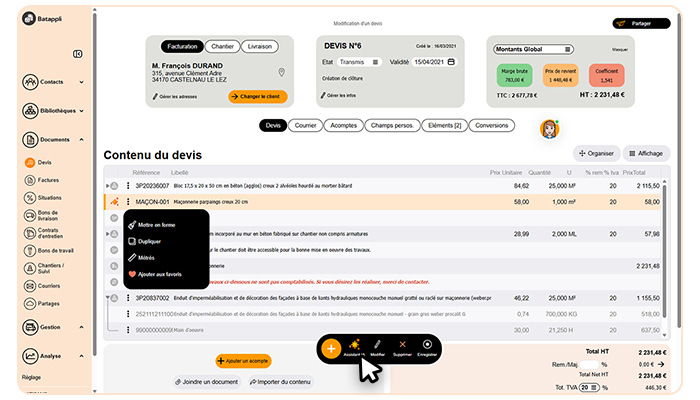Choose Mettre en forme from context menu
The height and width of the screenshot is (400, 700).
point(152,225)
